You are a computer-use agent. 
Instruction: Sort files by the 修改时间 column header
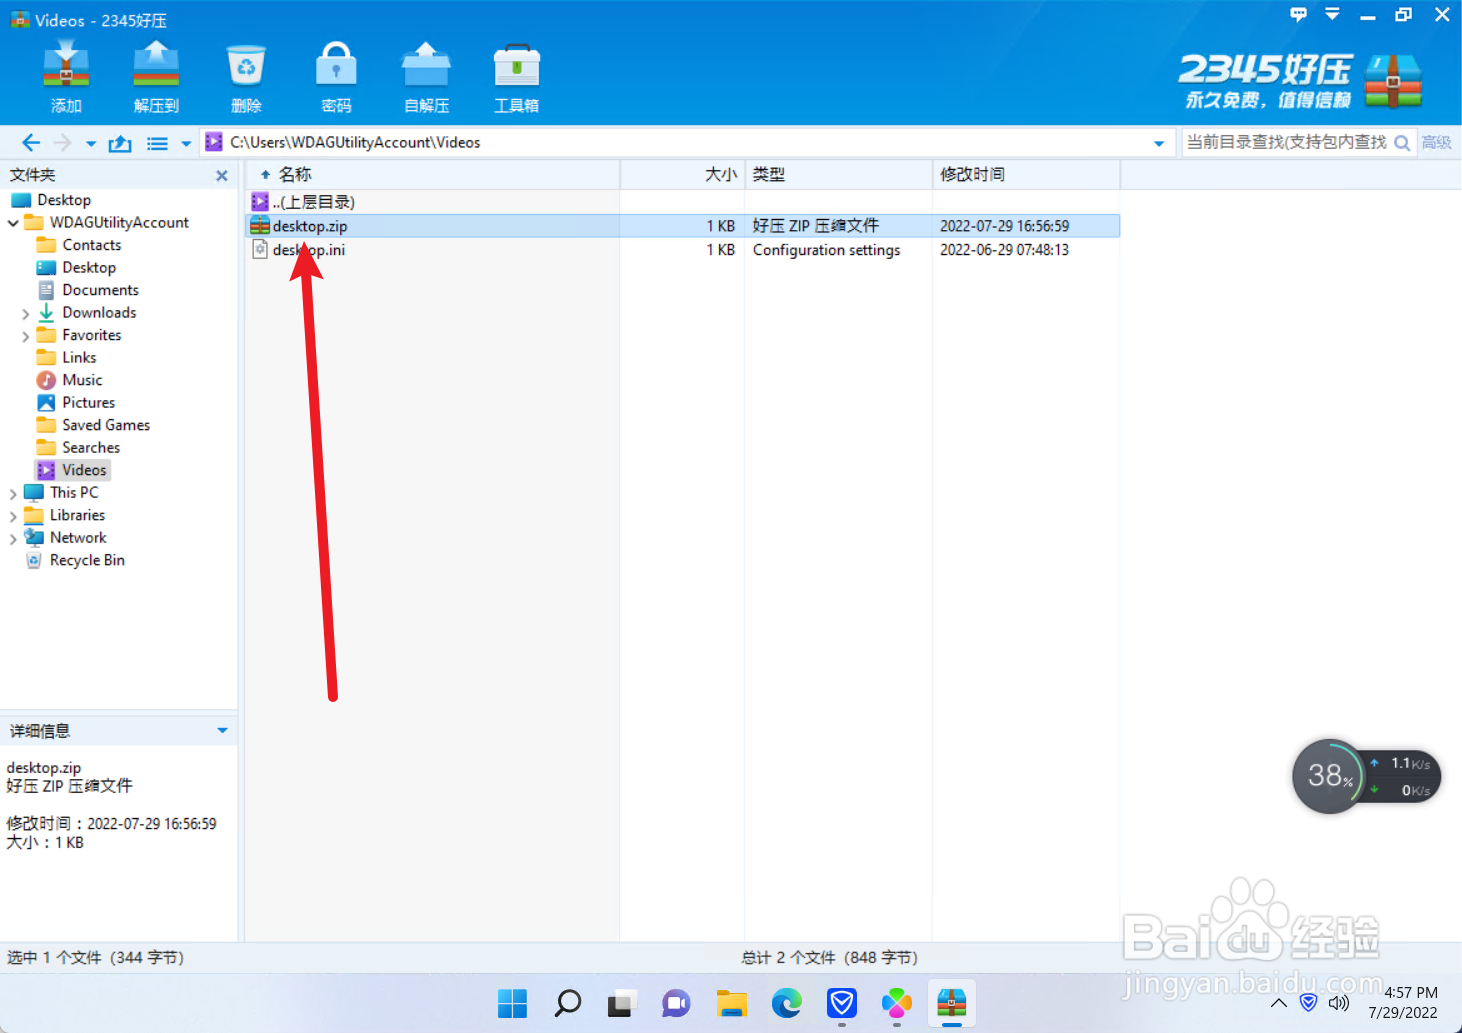click(971, 174)
